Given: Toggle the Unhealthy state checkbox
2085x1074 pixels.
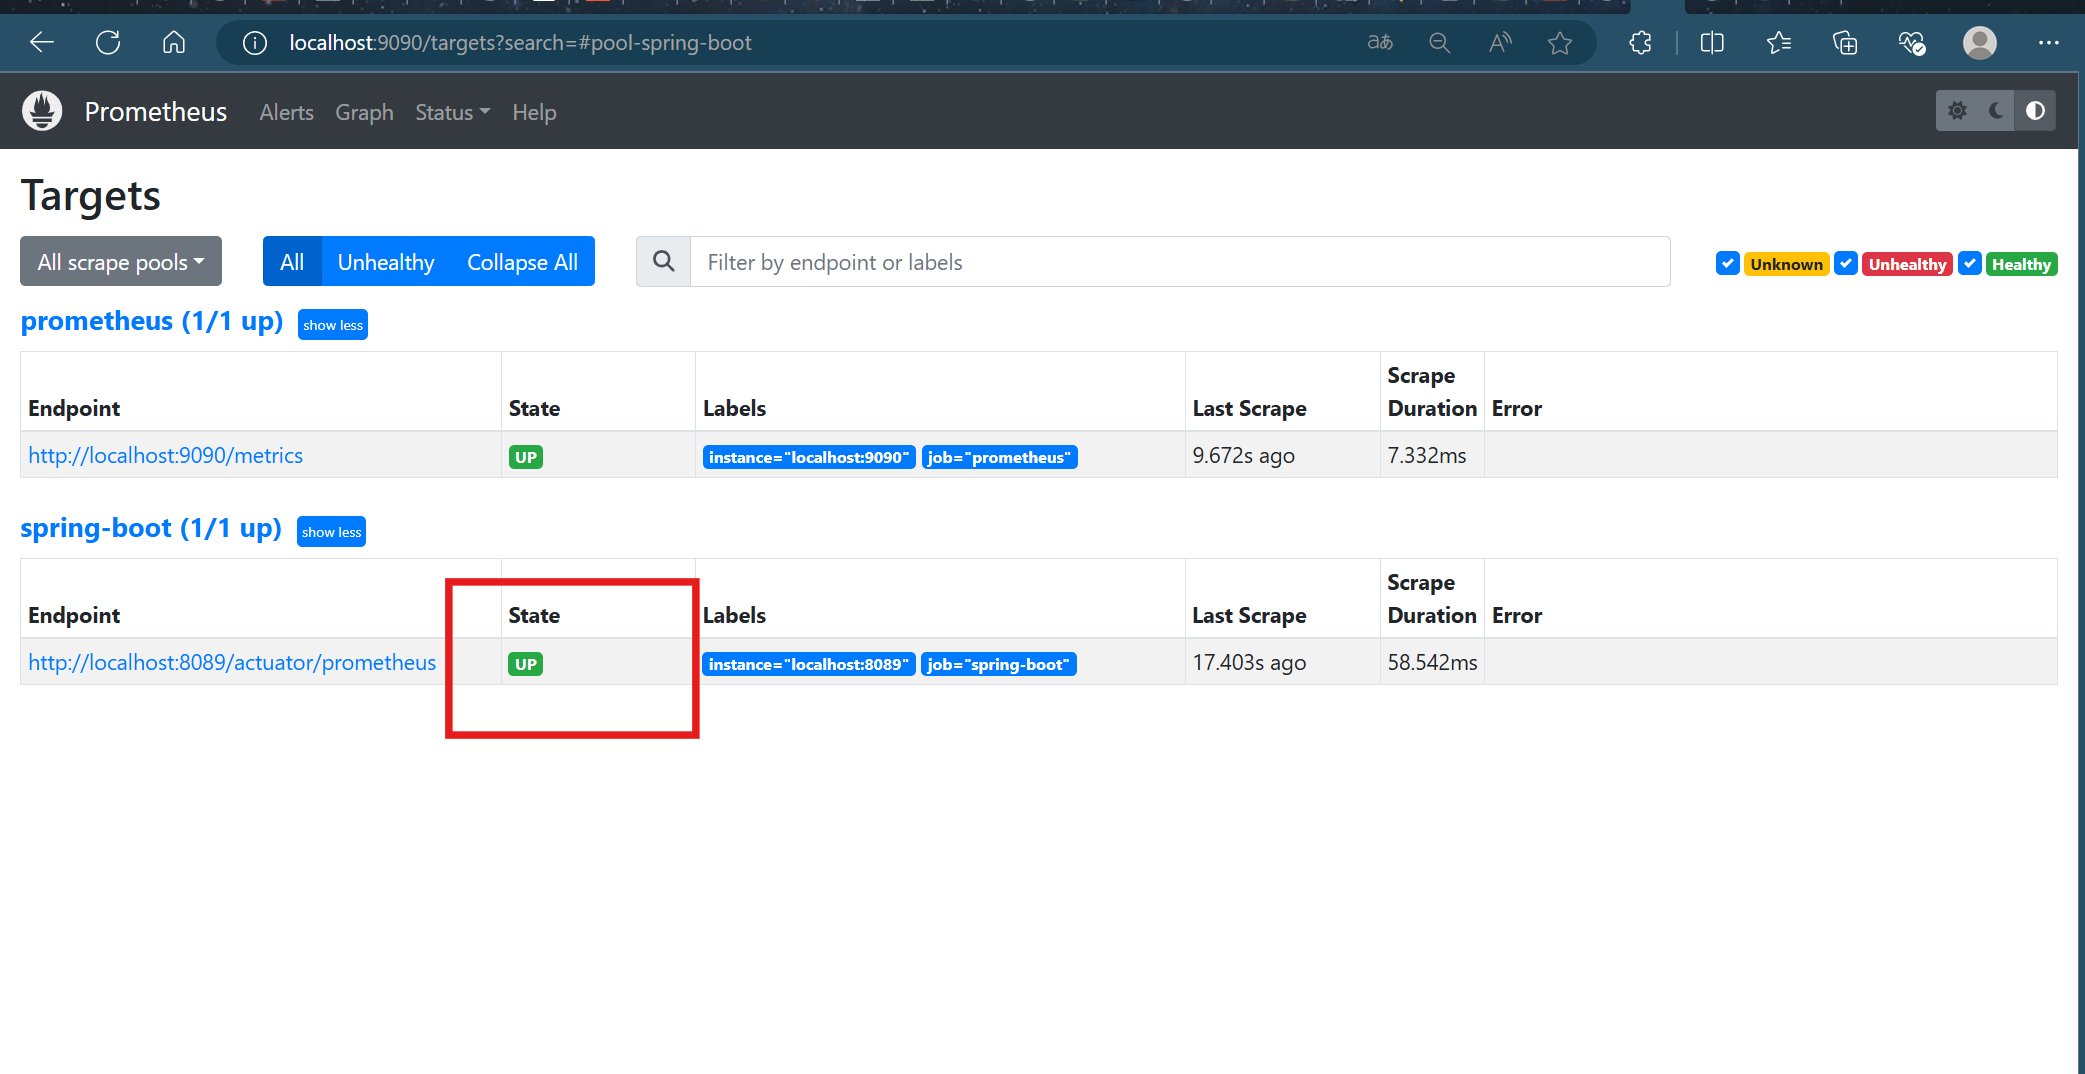Looking at the screenshot, I should tap(1846, 263).
